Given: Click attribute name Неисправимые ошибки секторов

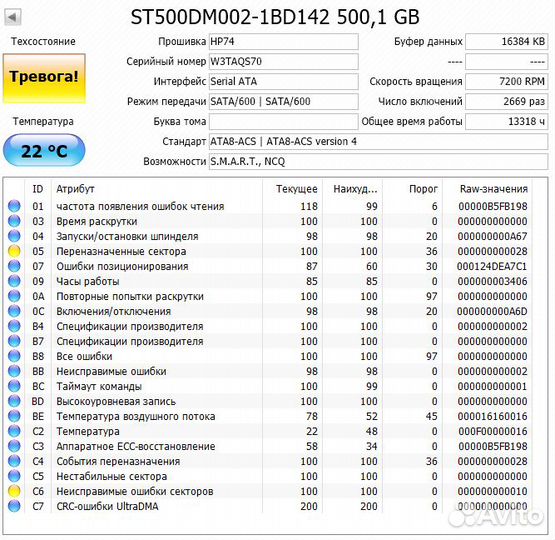Looking at the screenshot, I should 135,492.
